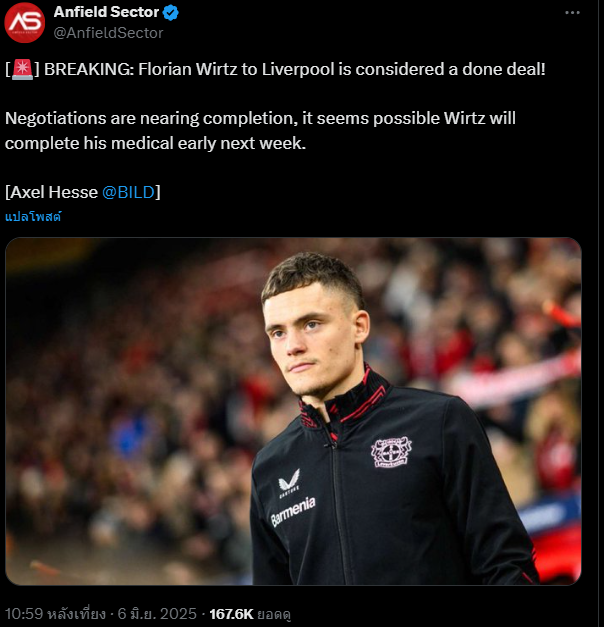This screenshot has height=627, width=604.
Task: Click the red siren emoji in the post
Action: pyautogui.click(x=22, y=69)
